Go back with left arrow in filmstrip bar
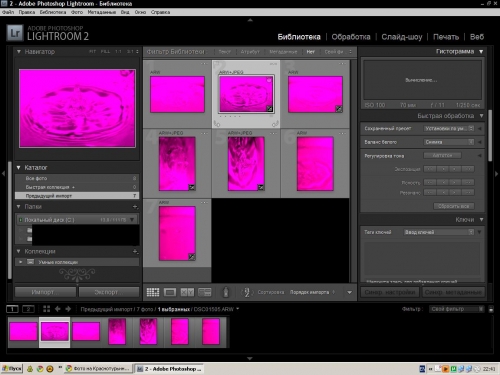Viewport: 500px width, 375px height. 58,309
